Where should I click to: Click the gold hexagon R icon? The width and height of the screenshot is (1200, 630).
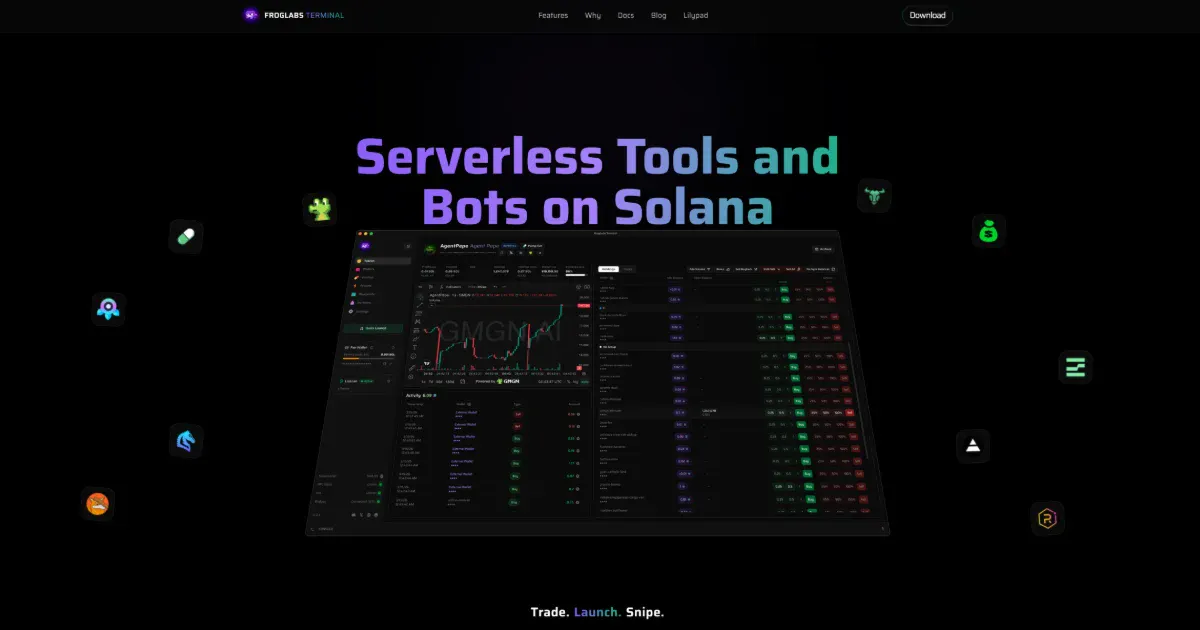pyautogui.click(x=1048, y=518)
